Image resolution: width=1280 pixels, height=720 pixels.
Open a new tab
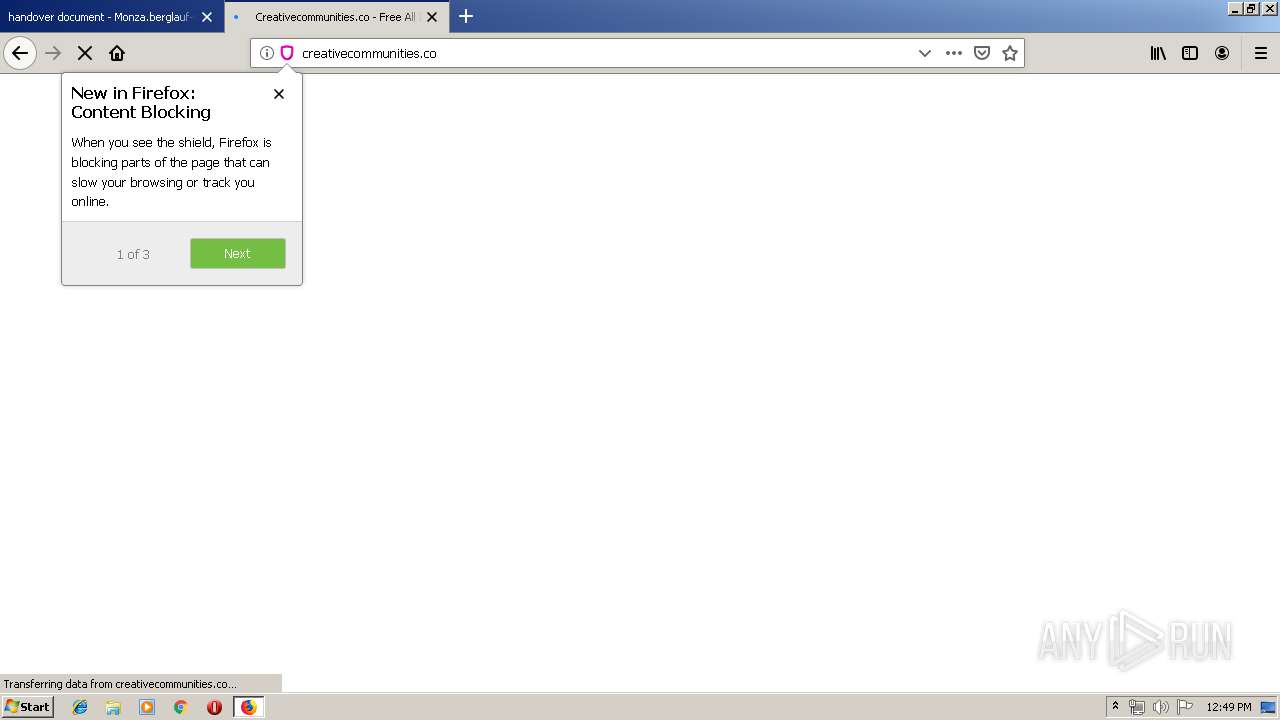coord(466,16)
